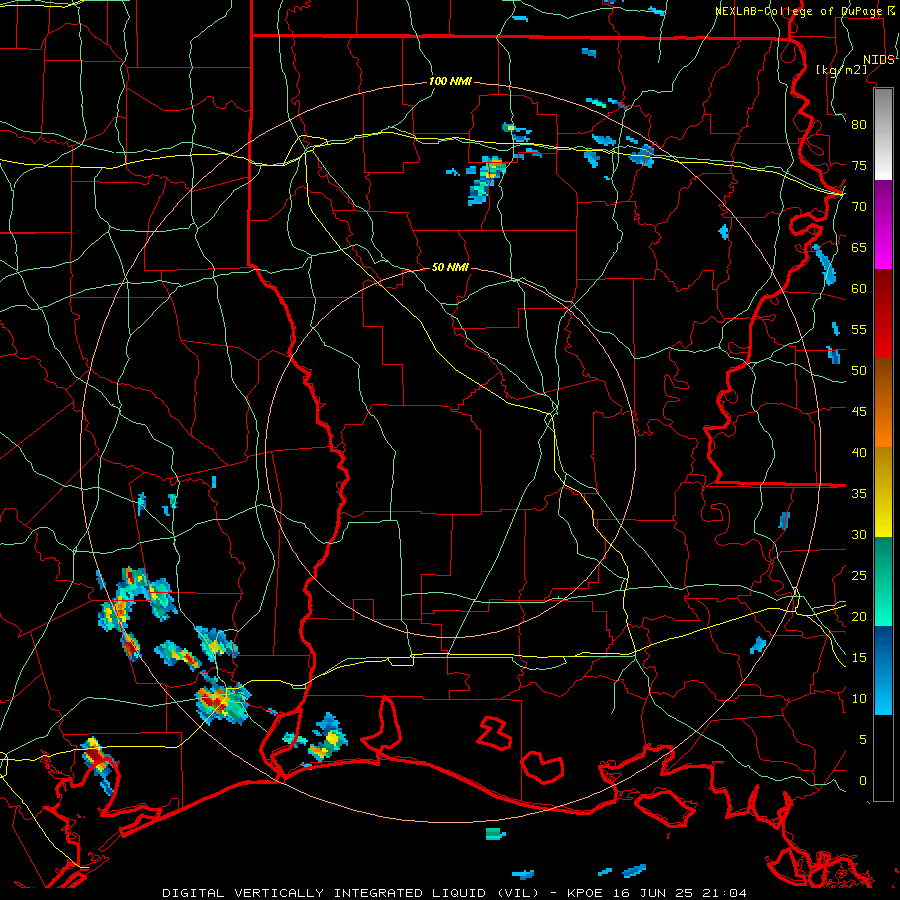Click the 30 value on the color scale
The image size is (900, 900).
click(859, 534)
